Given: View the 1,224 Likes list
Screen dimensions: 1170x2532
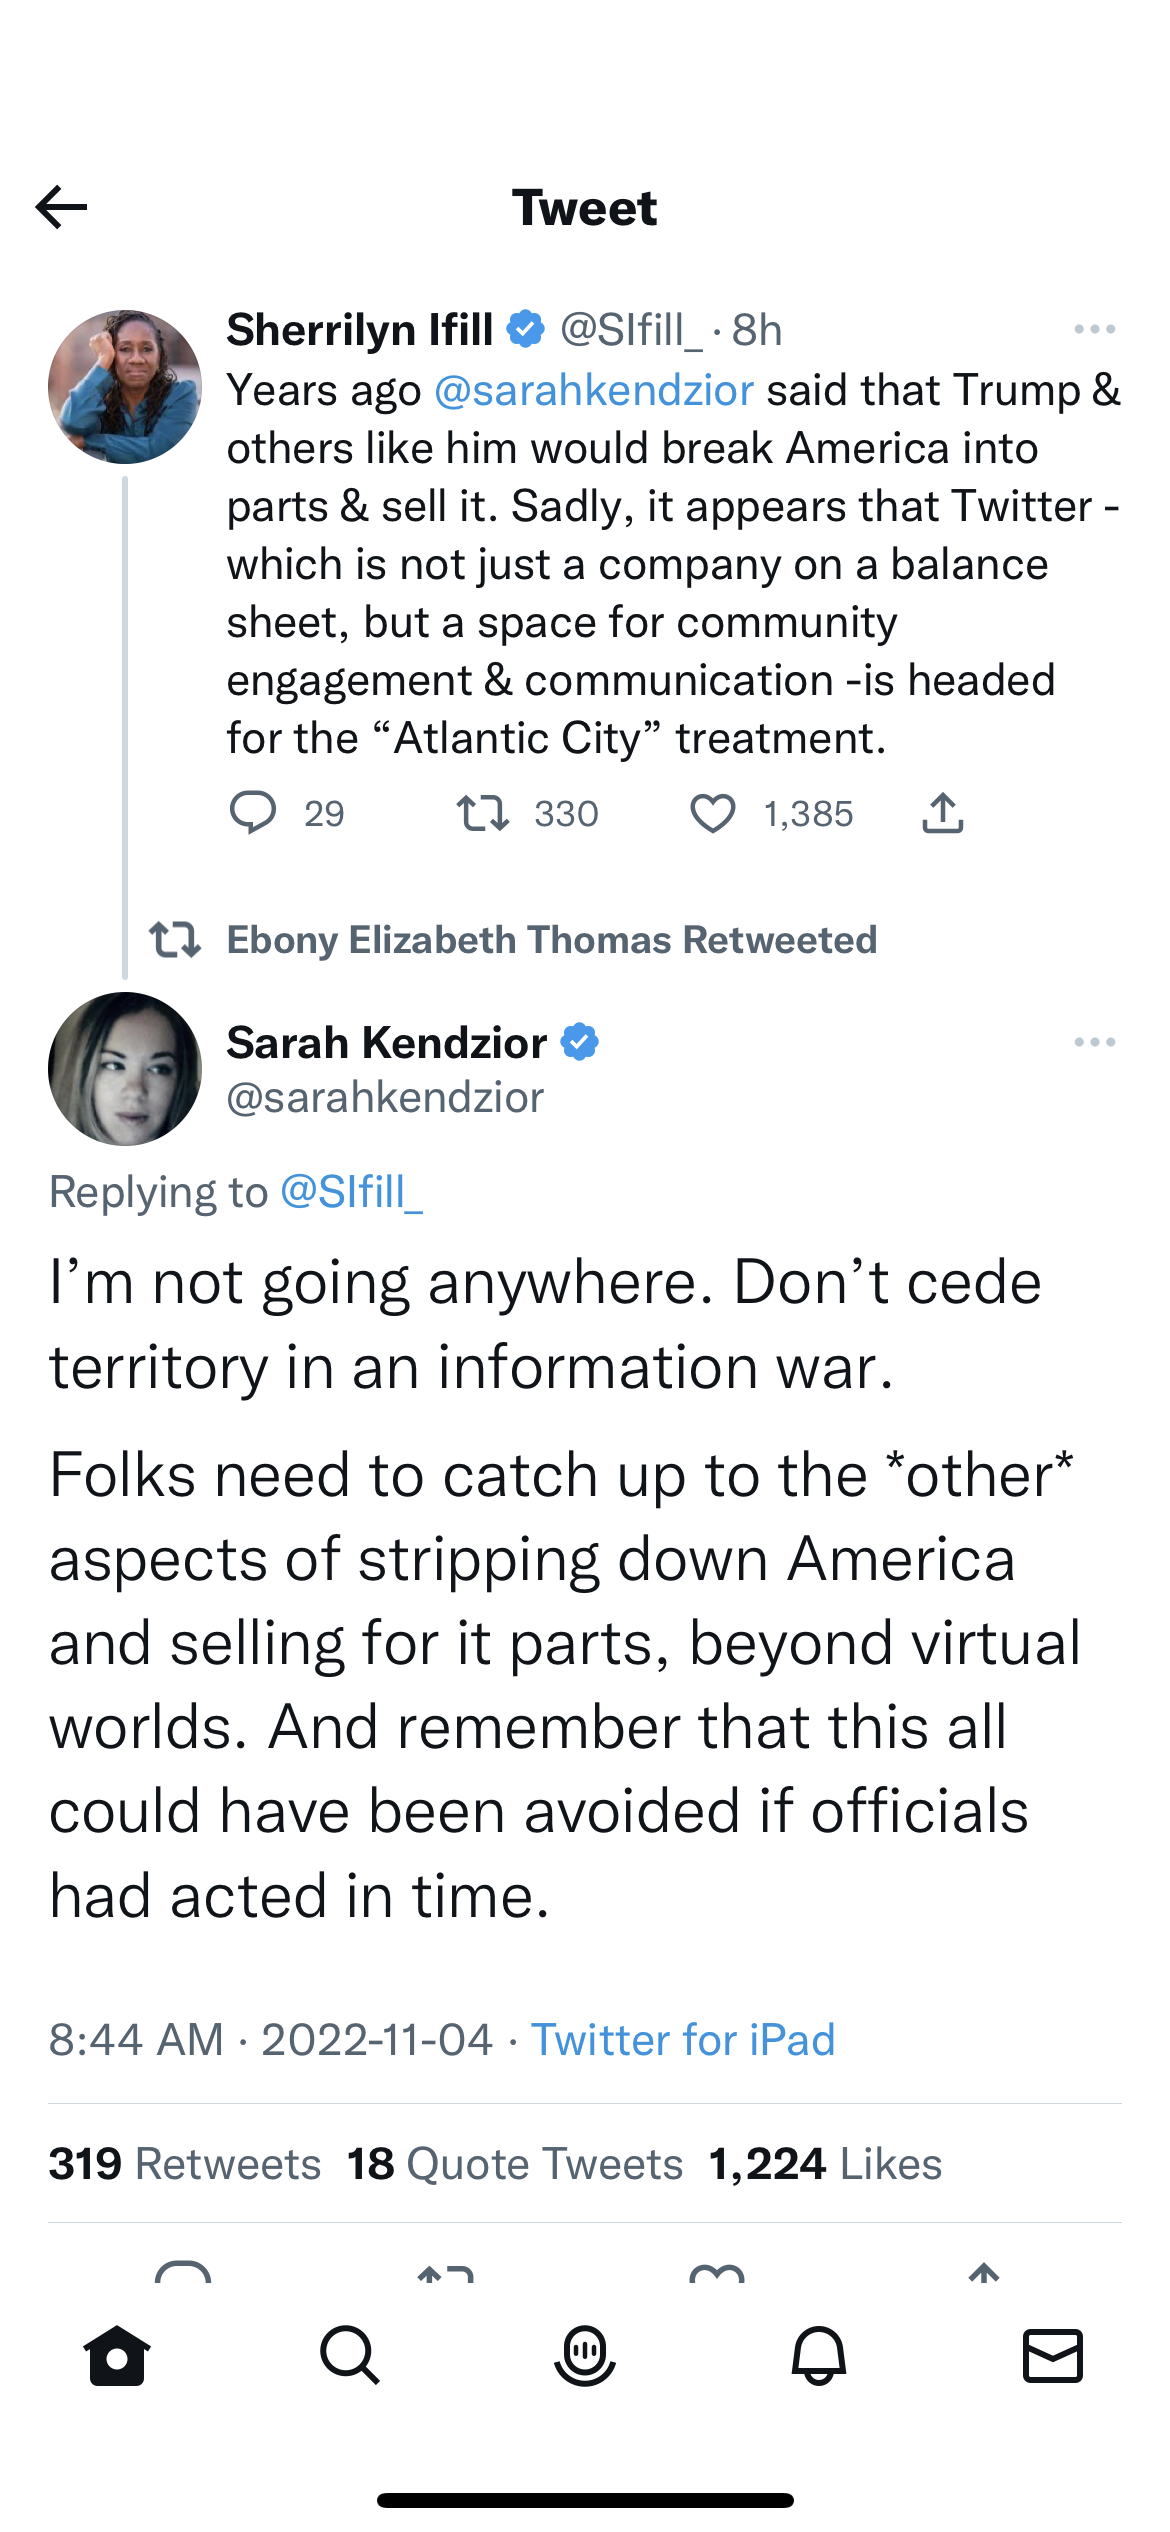Looking at the screenshot, I should (825, 2164).
